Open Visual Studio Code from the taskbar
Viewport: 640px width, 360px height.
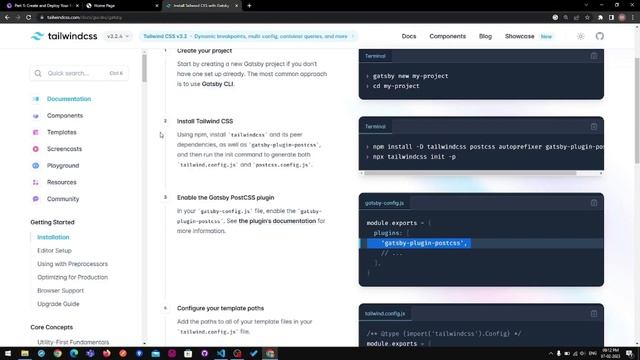coord(221,353)
